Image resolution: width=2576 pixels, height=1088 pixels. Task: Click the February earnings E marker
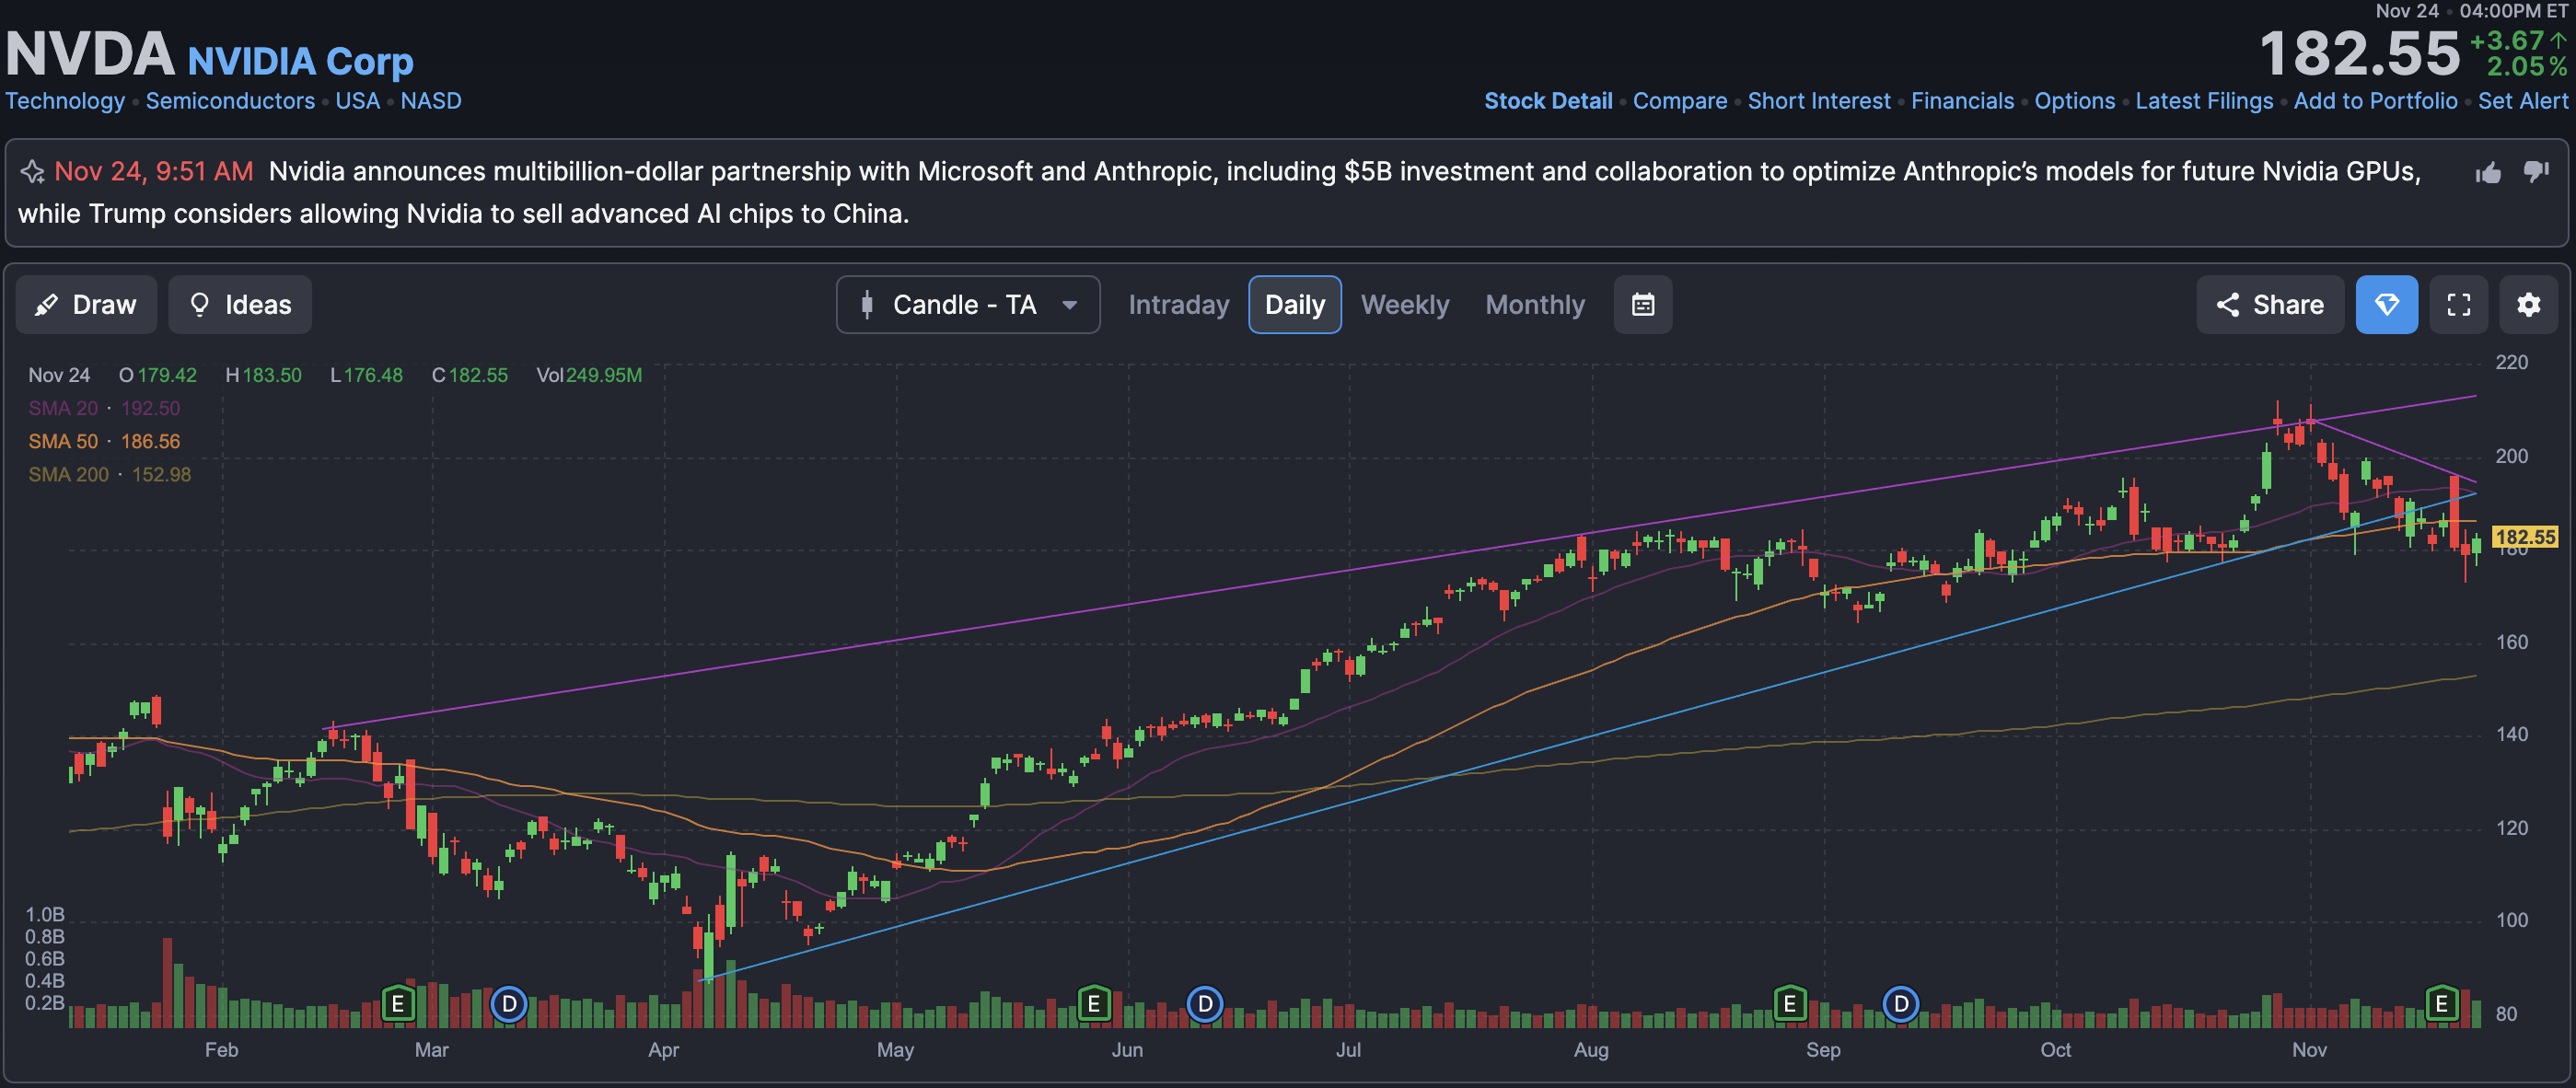click(398, 1003)
